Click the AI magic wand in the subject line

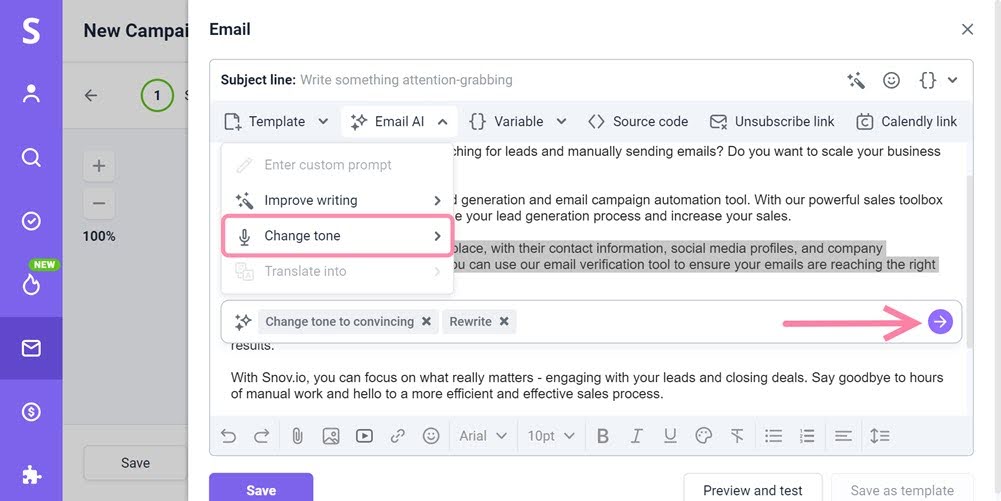[856, 80]
